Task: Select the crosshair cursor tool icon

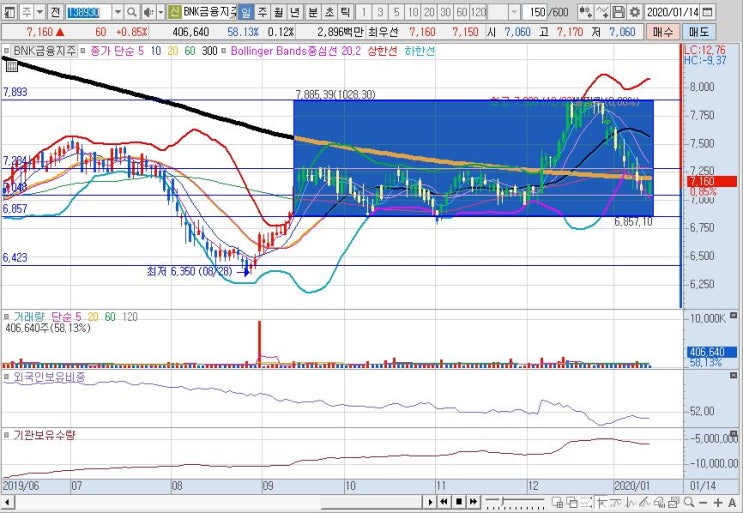Action: tap(602, 502)
